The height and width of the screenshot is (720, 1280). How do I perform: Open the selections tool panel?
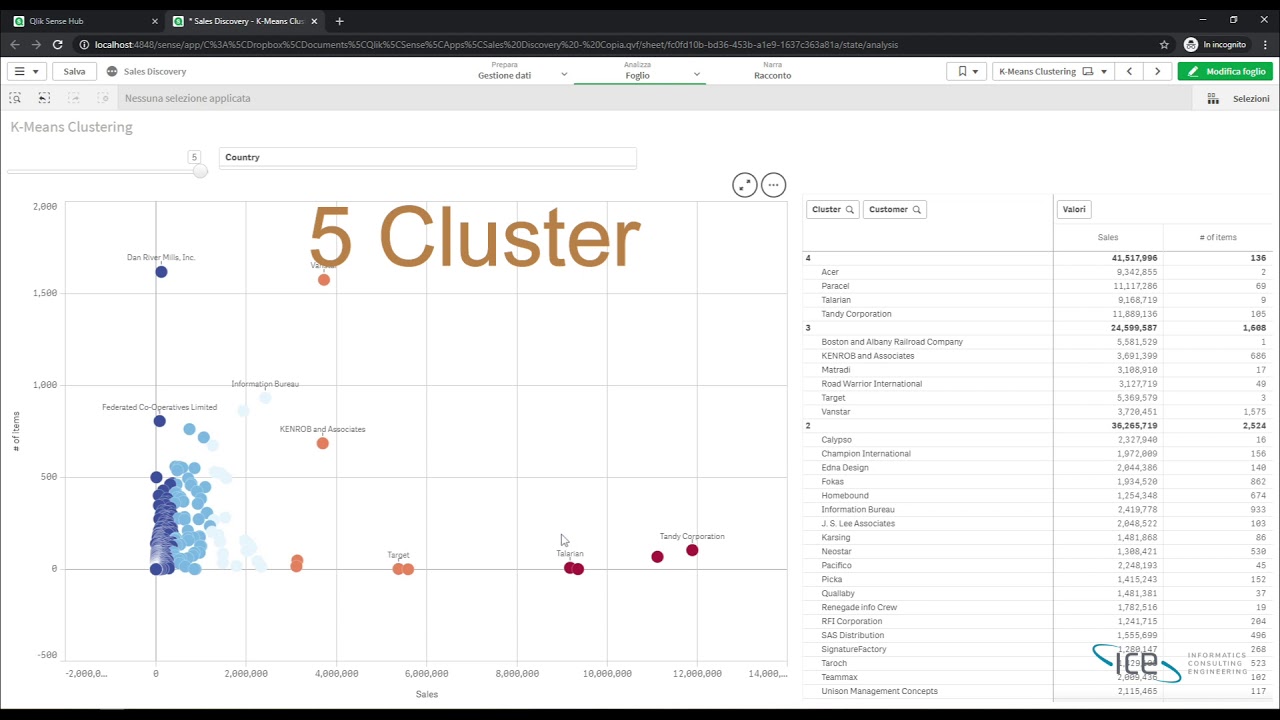[x=1213, y=99]
